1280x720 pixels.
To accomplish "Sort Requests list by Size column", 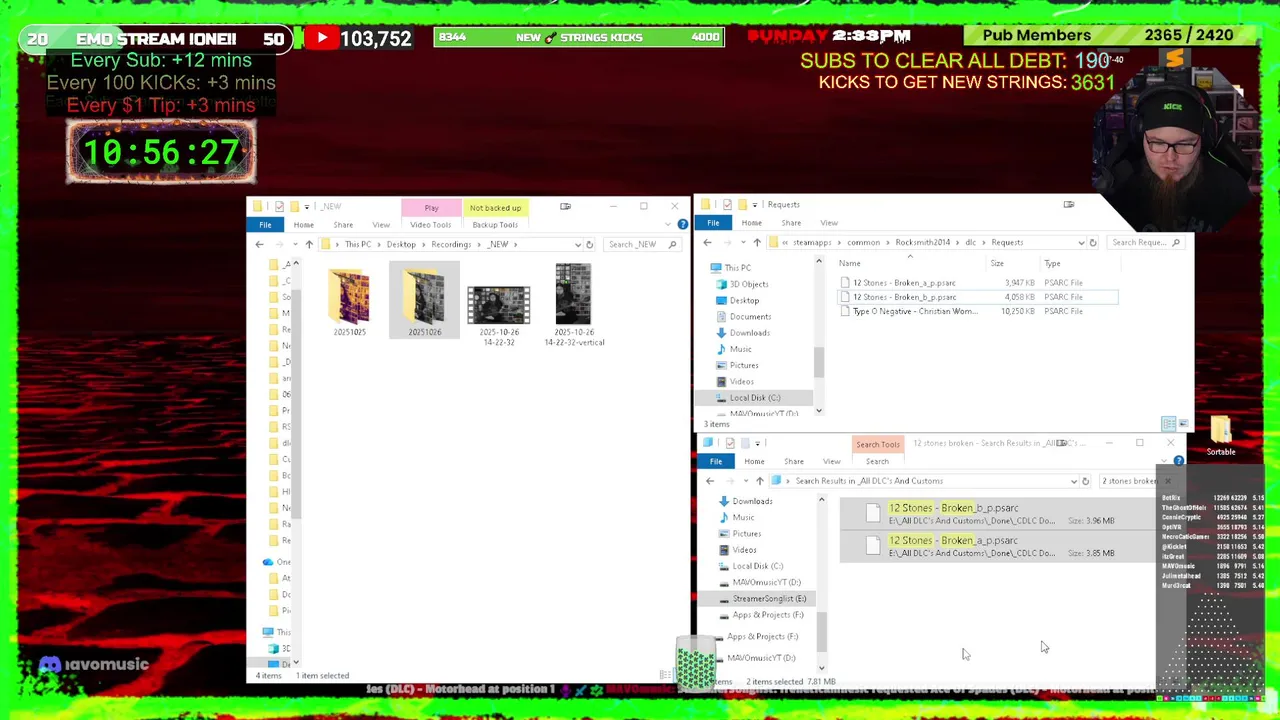I will 997,263.
